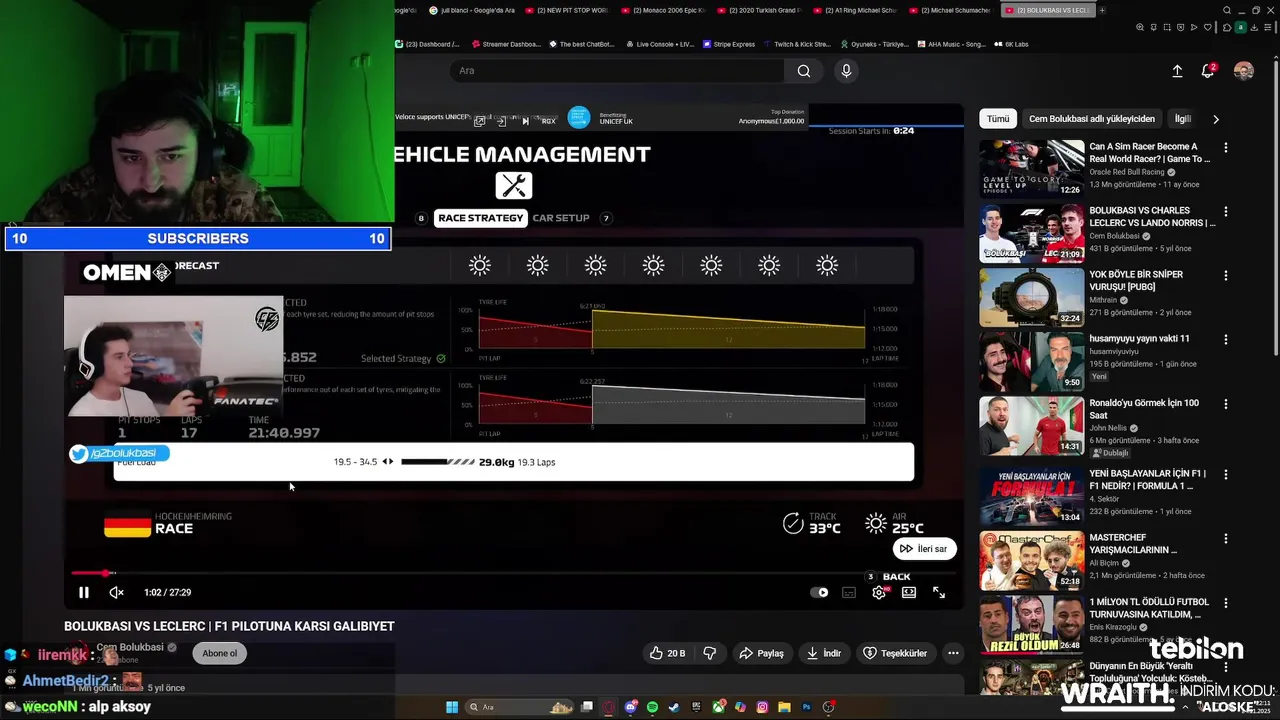Open options for YOK BÖYLE BİR SNİPER video
Viewport: 1280px width, 720px height.
tap(1226, 276)
